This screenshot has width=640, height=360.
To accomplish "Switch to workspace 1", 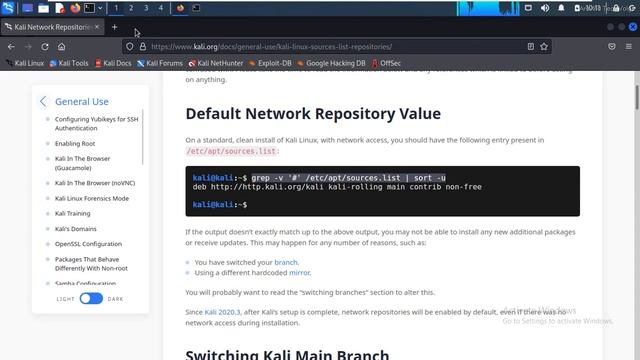I will point(116,8).
